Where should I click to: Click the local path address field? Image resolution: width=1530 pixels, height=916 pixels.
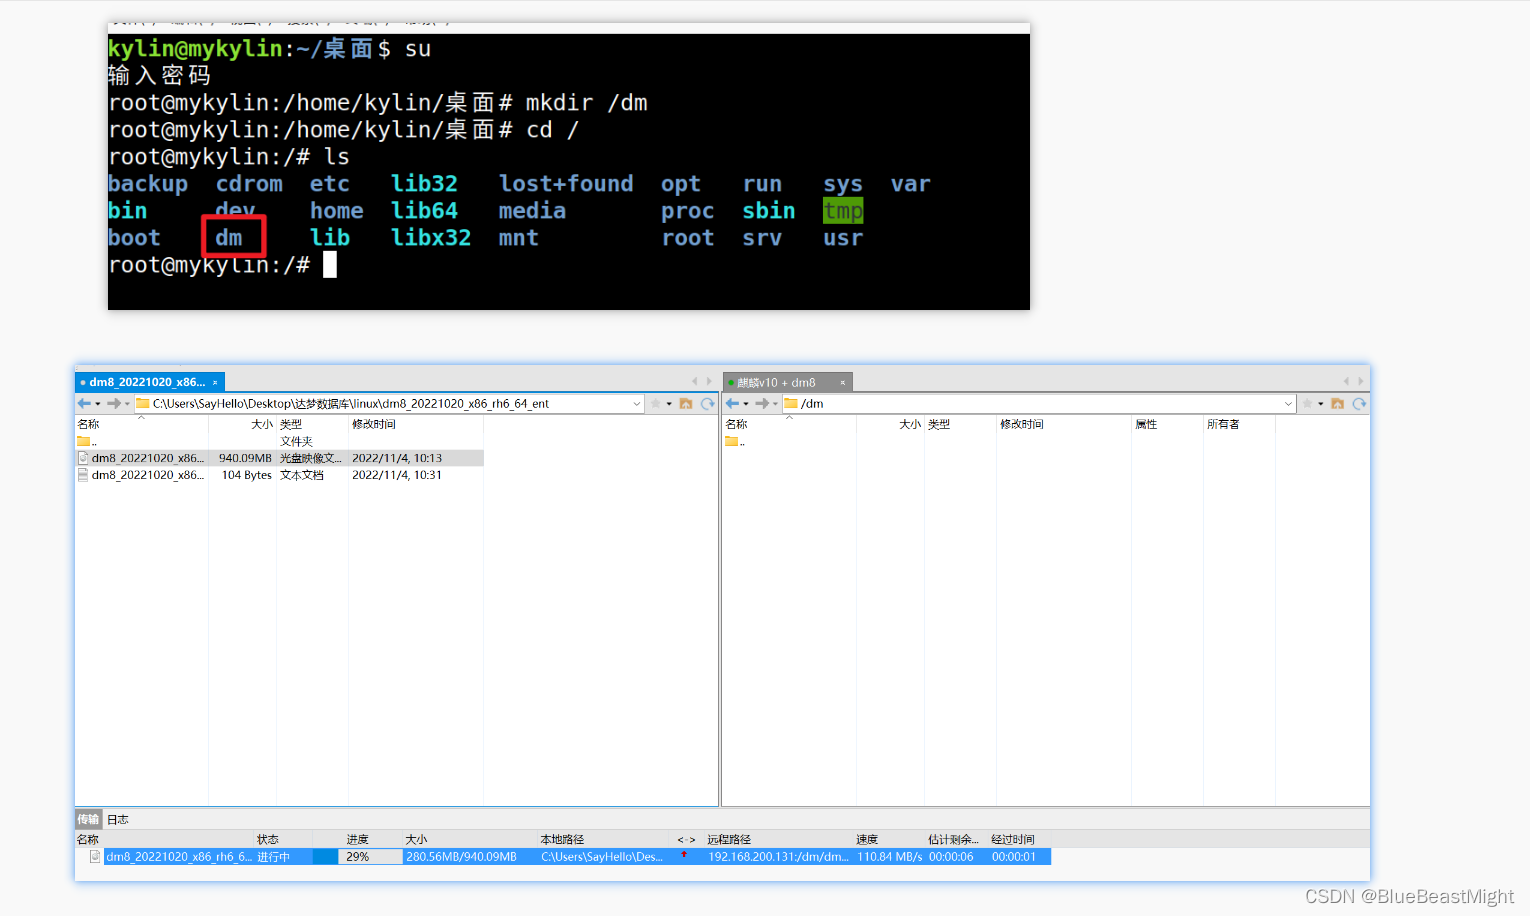(390, 404)
